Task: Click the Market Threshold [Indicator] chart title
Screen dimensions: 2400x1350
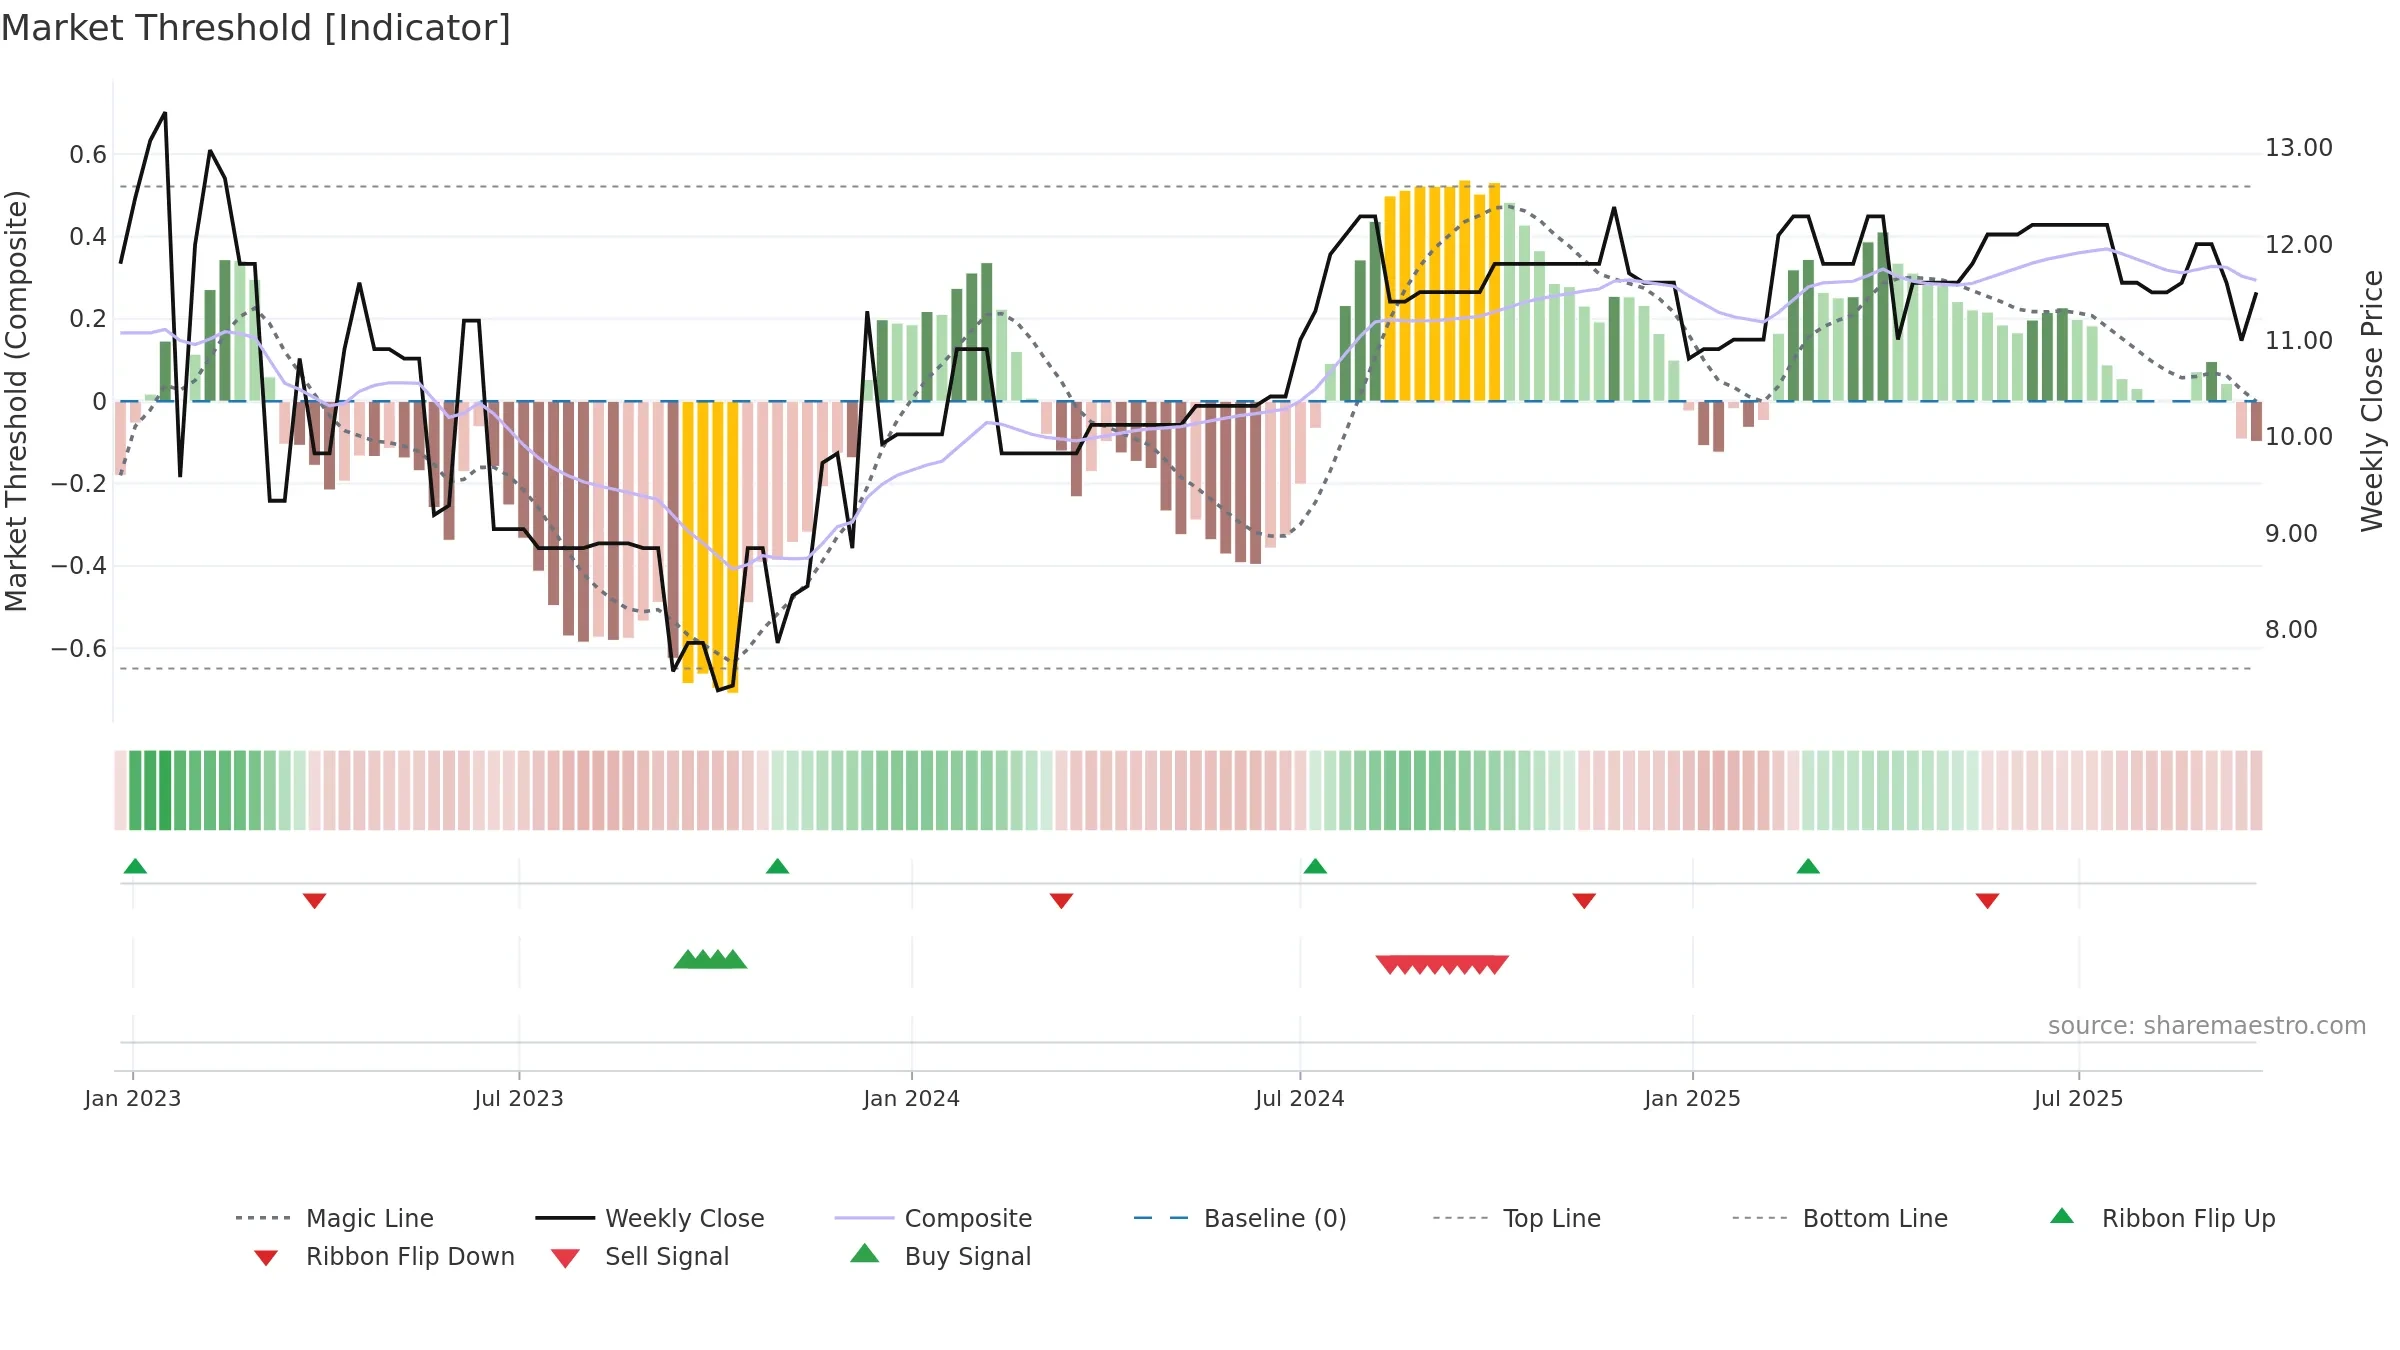Action: [256, 28]
